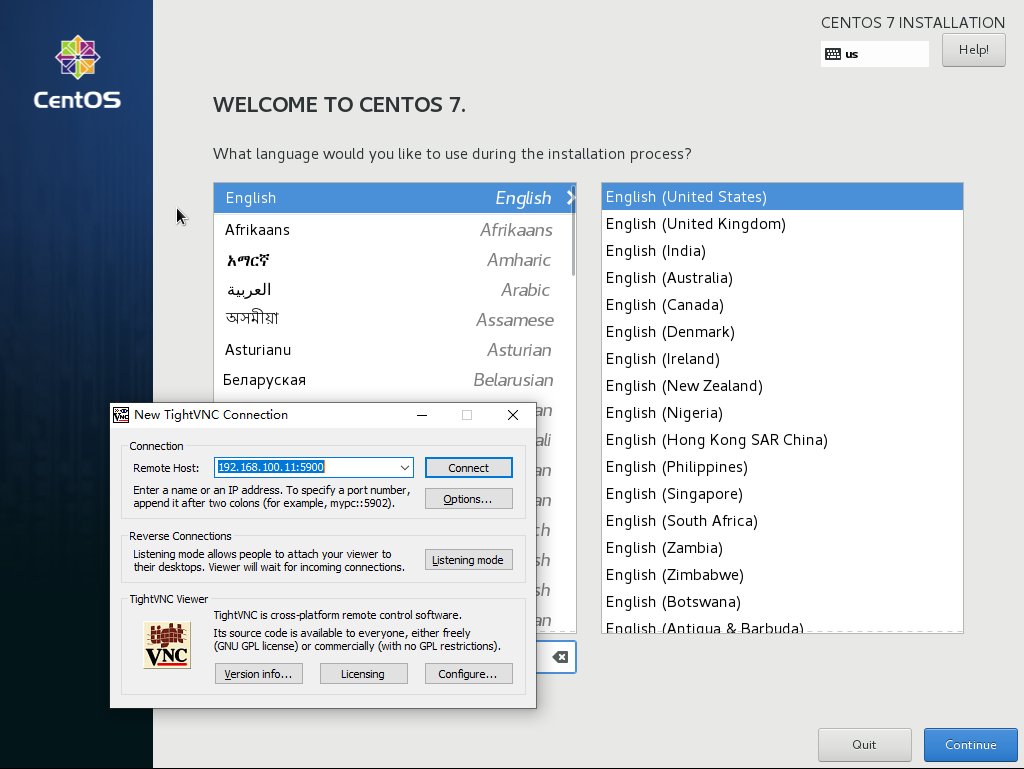Viewport: 1024px width, 769px height.
Task: Select English in the language list
Action: click(x=394, y=198)
